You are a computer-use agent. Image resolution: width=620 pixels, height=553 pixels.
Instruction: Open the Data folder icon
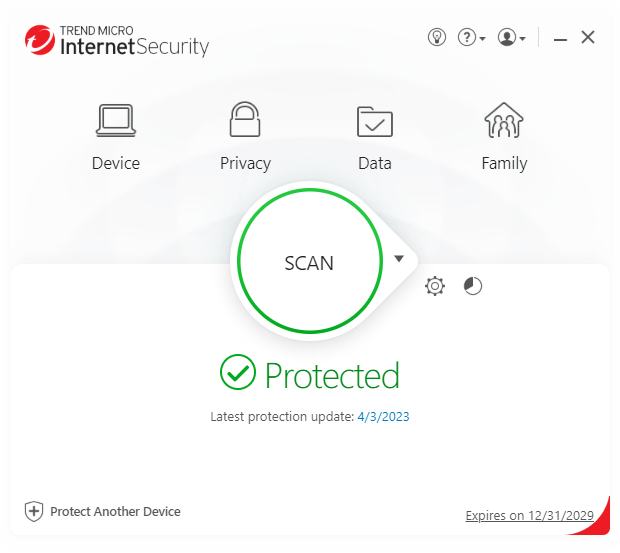click(x=375, y=121)
